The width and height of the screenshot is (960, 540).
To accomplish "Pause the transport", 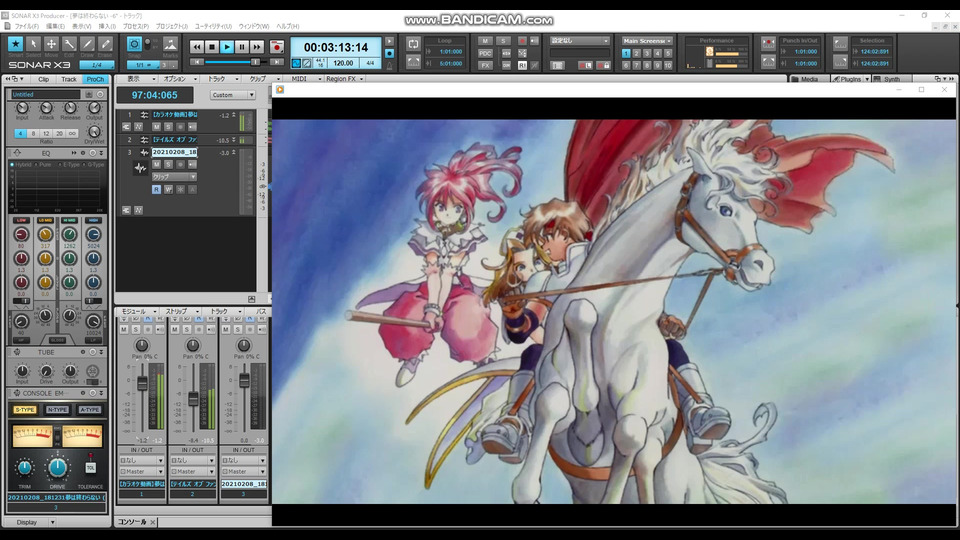I will point(242,47).
